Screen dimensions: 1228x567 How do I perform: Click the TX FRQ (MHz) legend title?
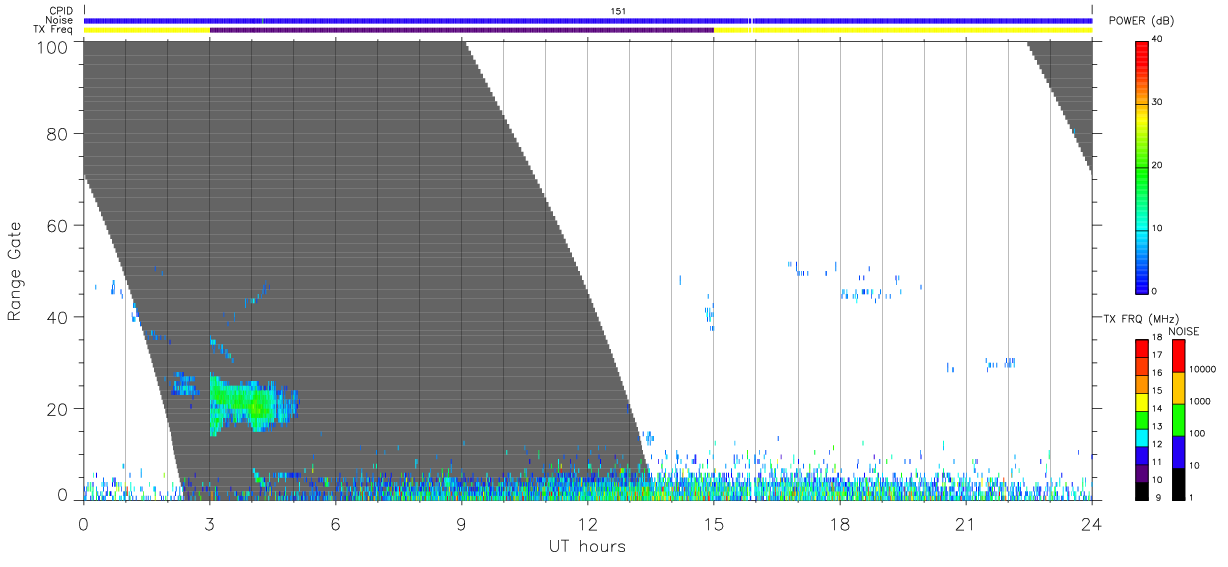point(1139,319)
